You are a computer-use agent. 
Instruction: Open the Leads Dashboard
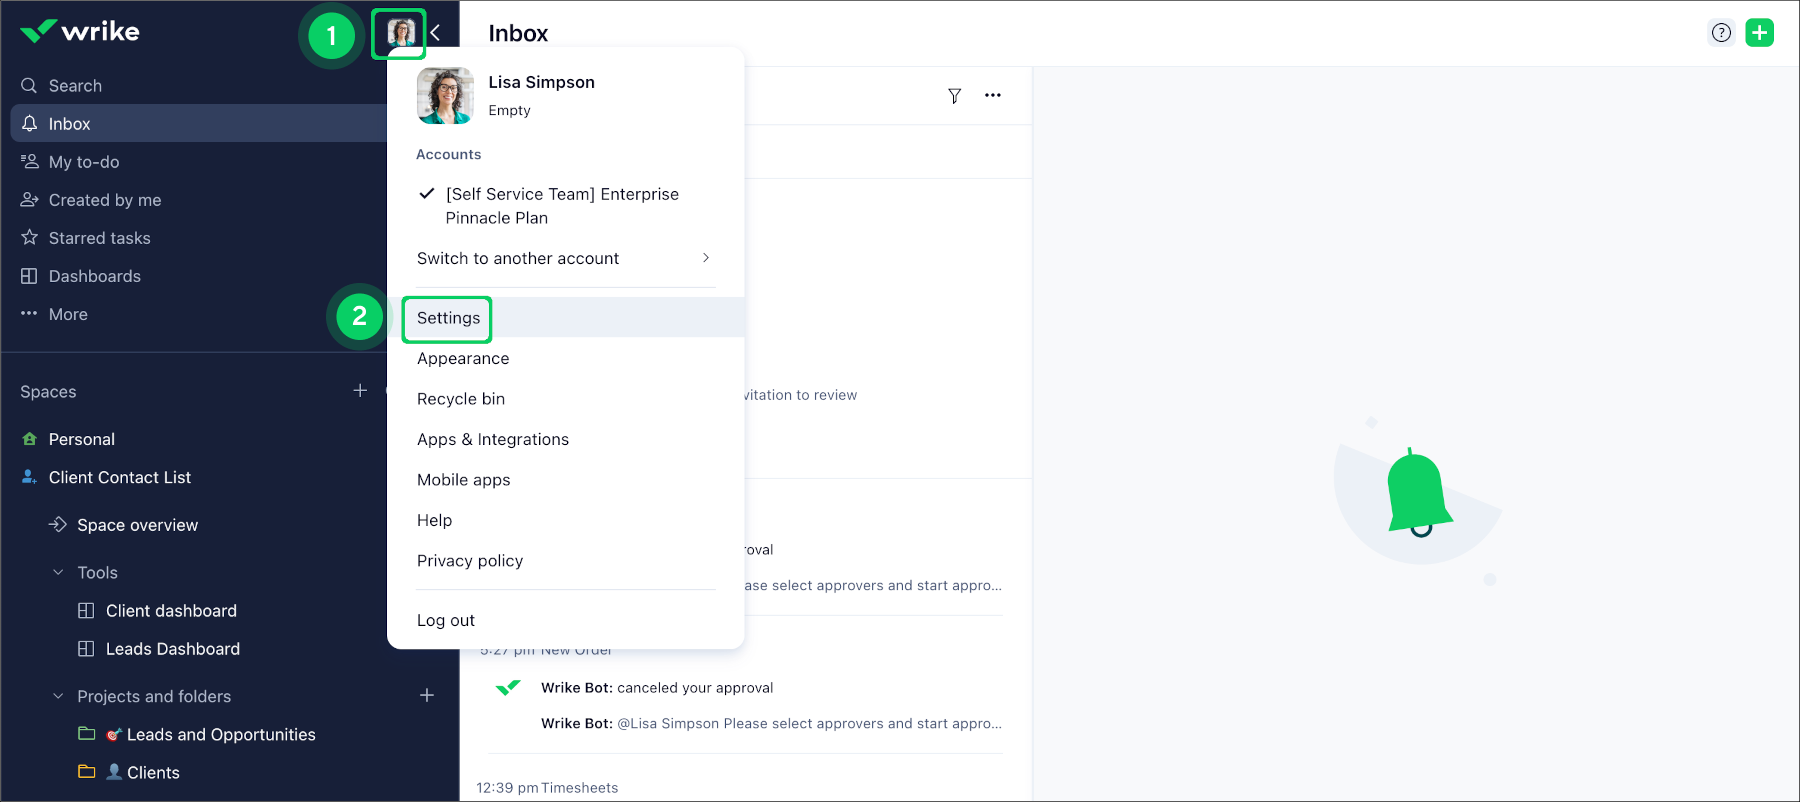173,649
